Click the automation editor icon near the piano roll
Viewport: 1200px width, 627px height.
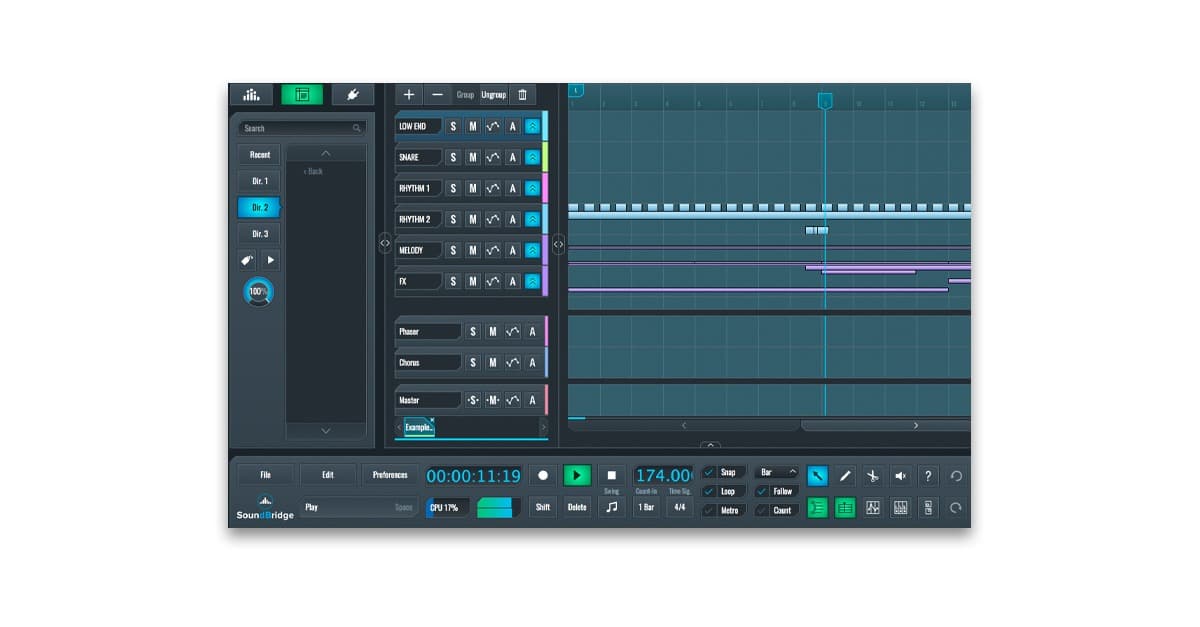coord(871,508)
